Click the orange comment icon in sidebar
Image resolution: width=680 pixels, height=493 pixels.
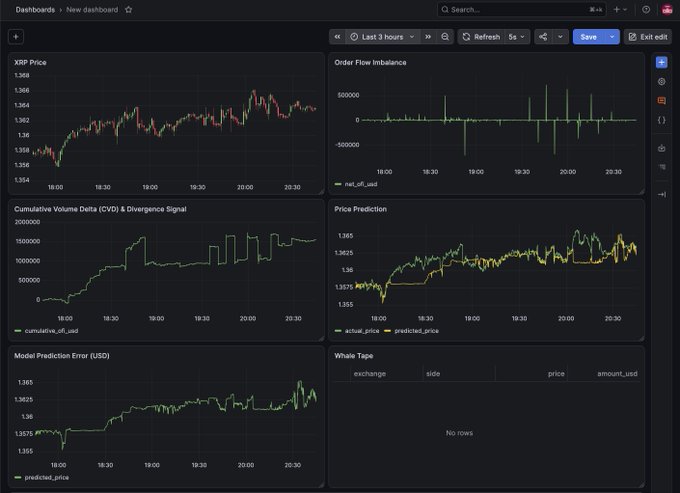click(x=661, y=101)
